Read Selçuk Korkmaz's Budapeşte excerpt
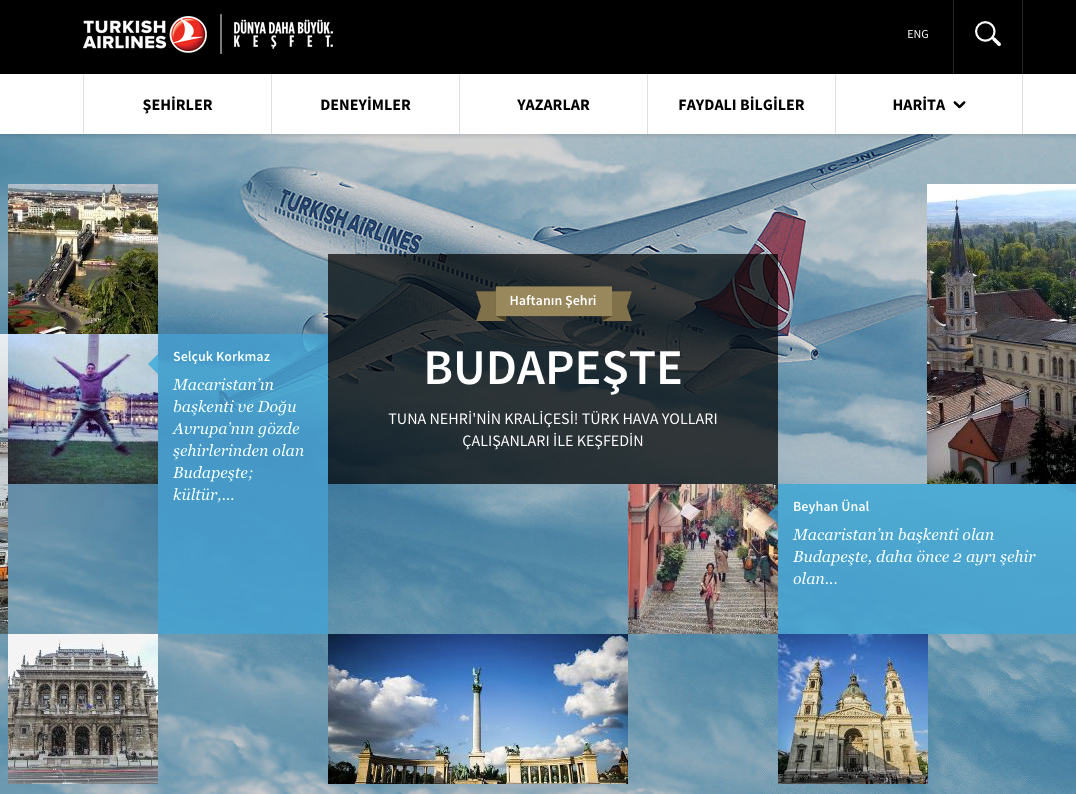Viewport: 1076px width, 794px height. (238, 439)
